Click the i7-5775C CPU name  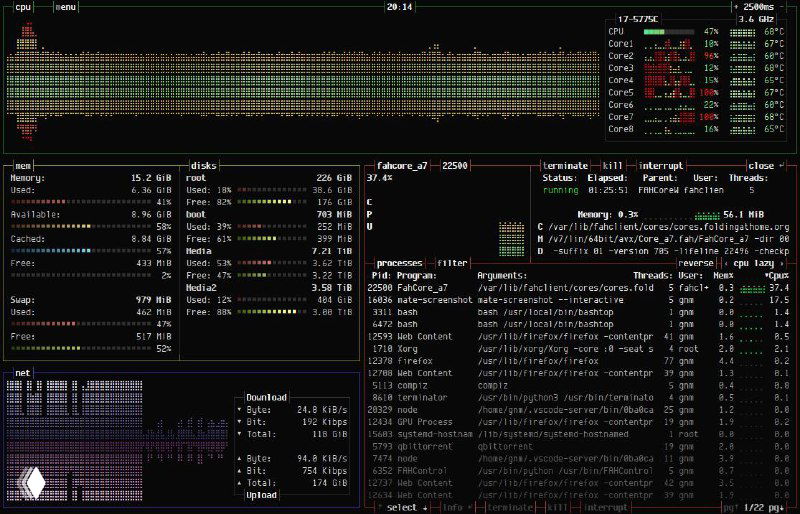[638, 19]
